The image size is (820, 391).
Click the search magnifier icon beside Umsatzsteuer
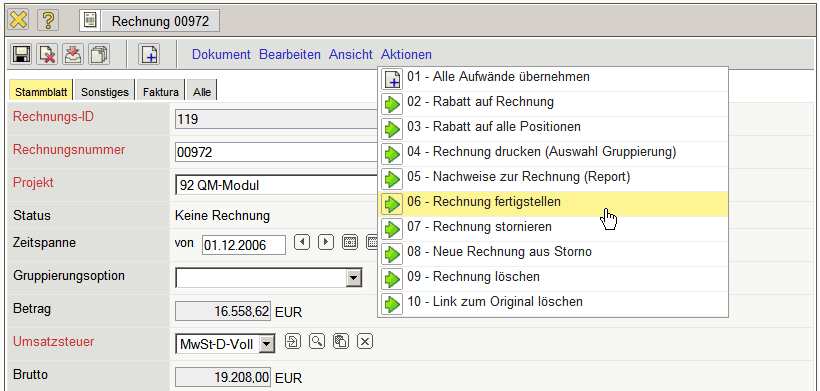(x=317, y=342)
